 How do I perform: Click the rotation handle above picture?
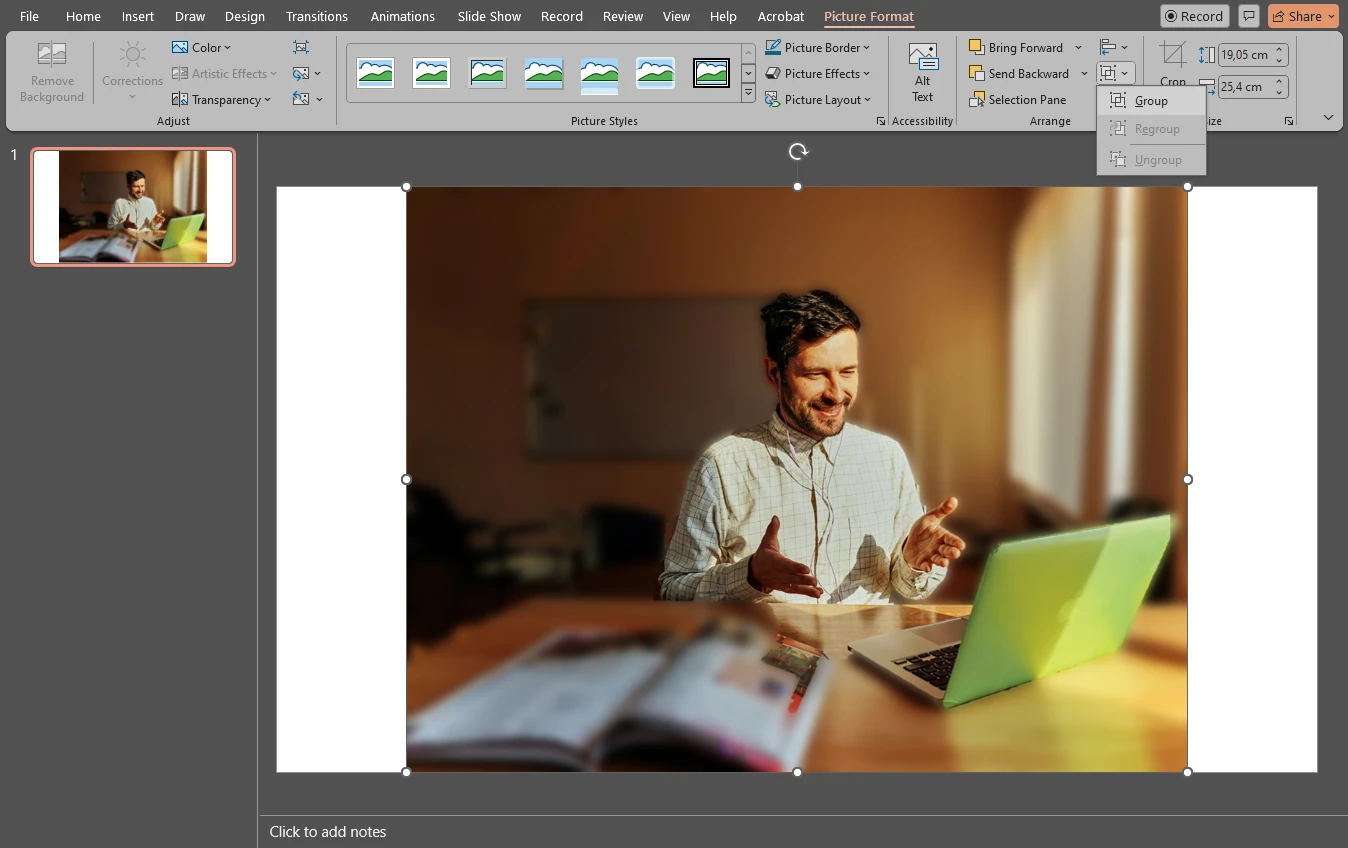click(x=797, y=152)
